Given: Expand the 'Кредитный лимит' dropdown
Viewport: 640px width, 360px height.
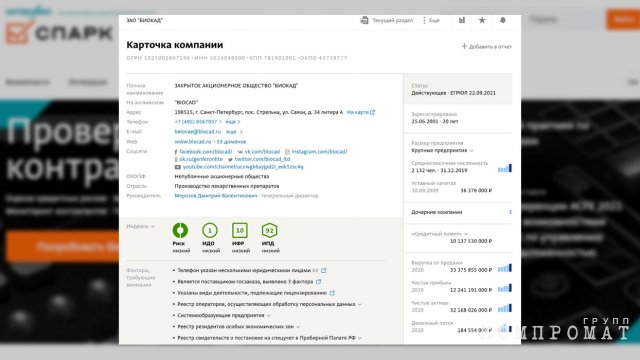Looking at the screenshot, I should (x=466, y=234).
